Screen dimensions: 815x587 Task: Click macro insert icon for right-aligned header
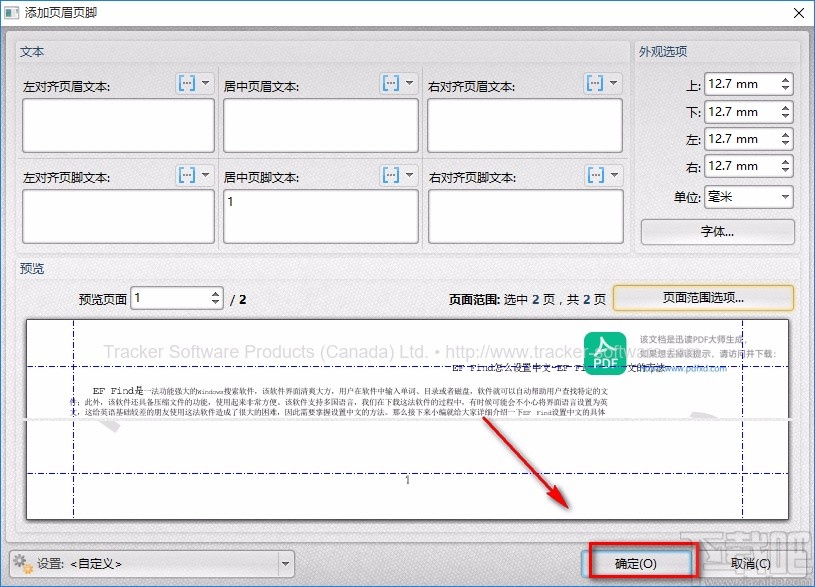(x=595, y=83)
